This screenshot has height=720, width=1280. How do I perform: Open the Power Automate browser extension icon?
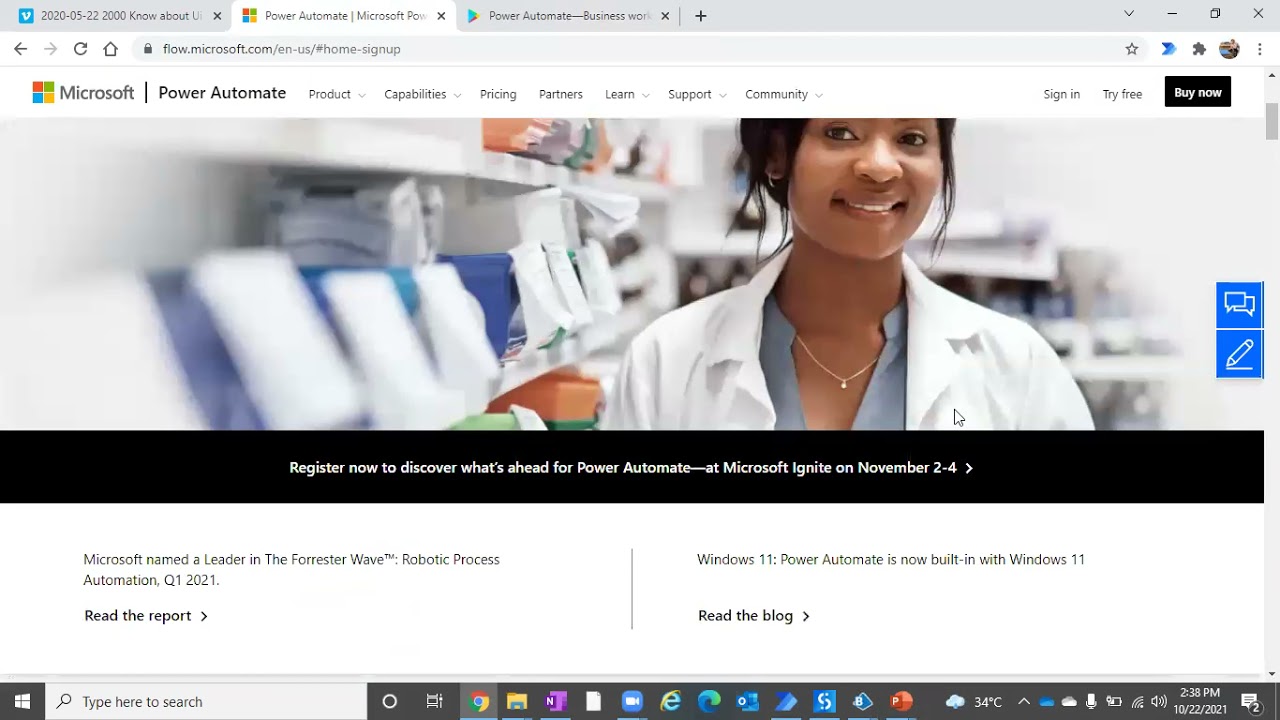tap(1168, 48)
